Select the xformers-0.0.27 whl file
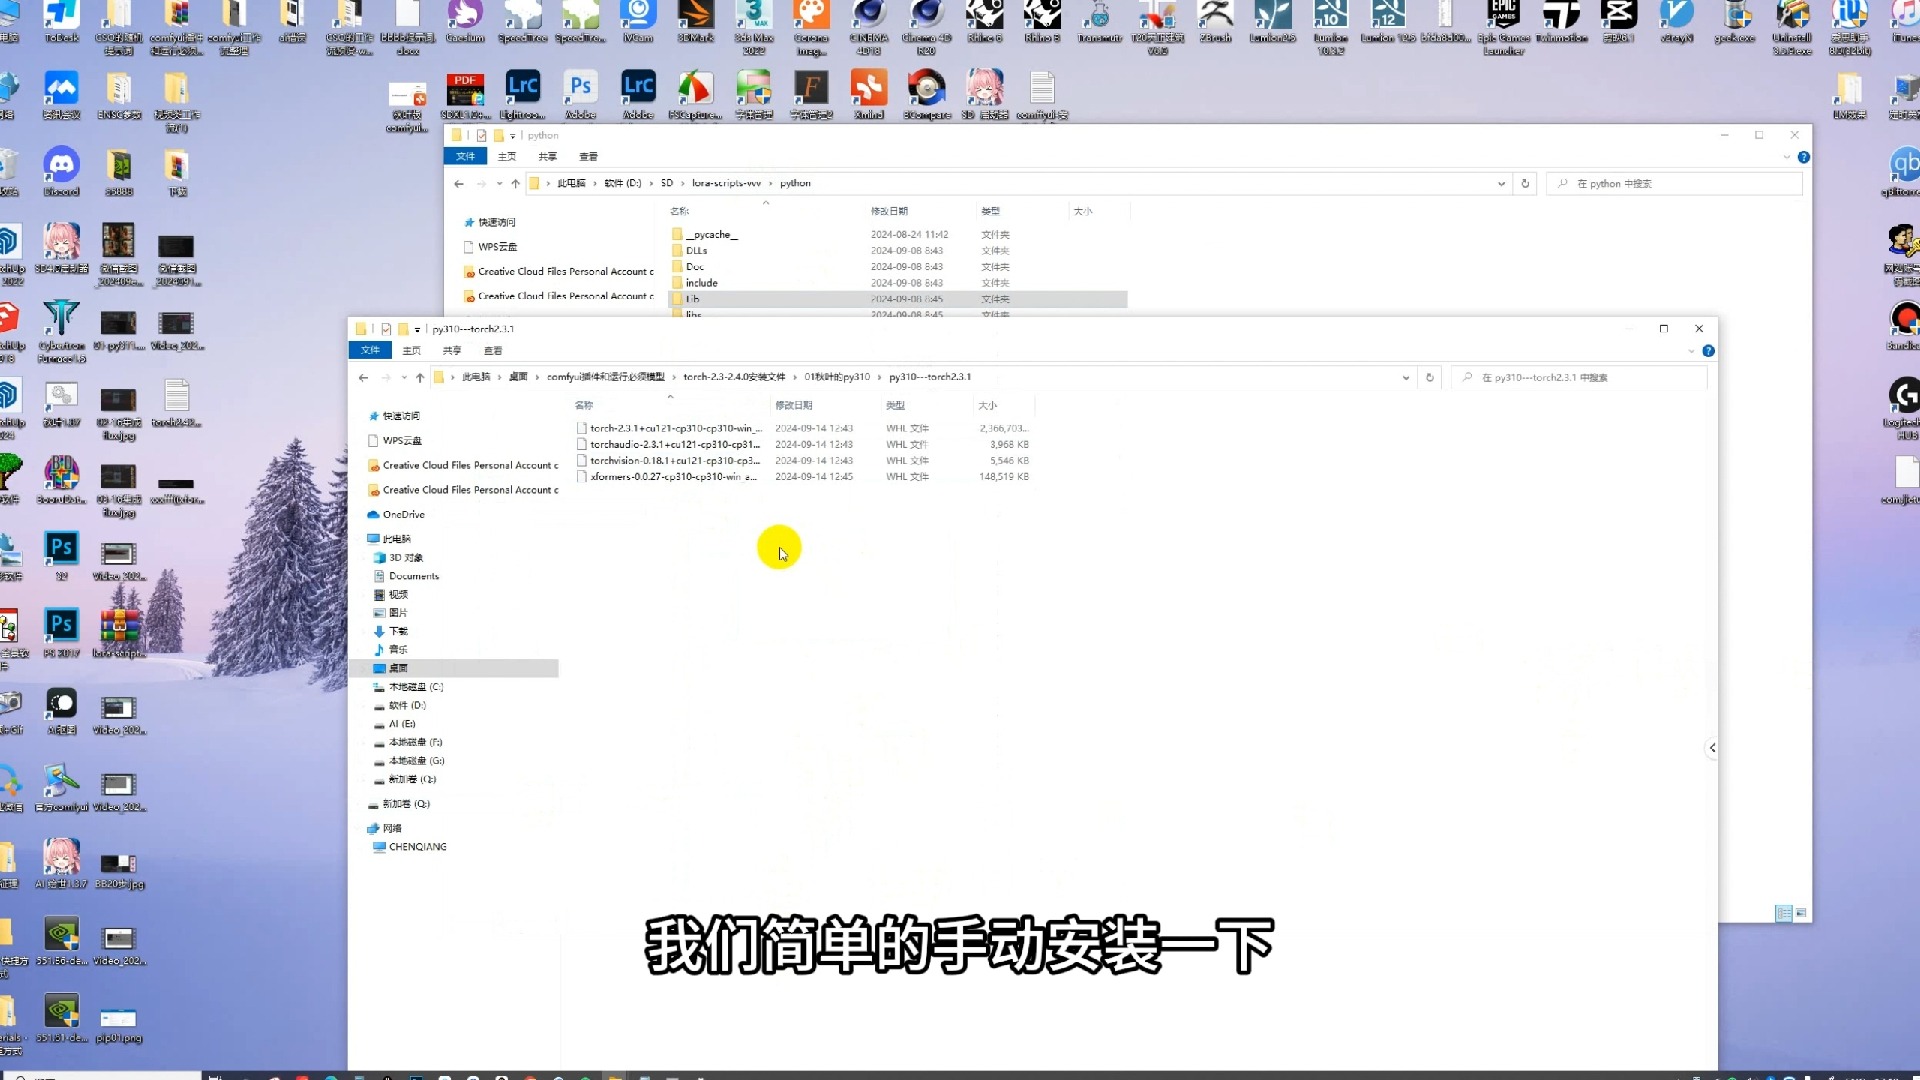1920x1080 pixels. [x=673, y=477]
